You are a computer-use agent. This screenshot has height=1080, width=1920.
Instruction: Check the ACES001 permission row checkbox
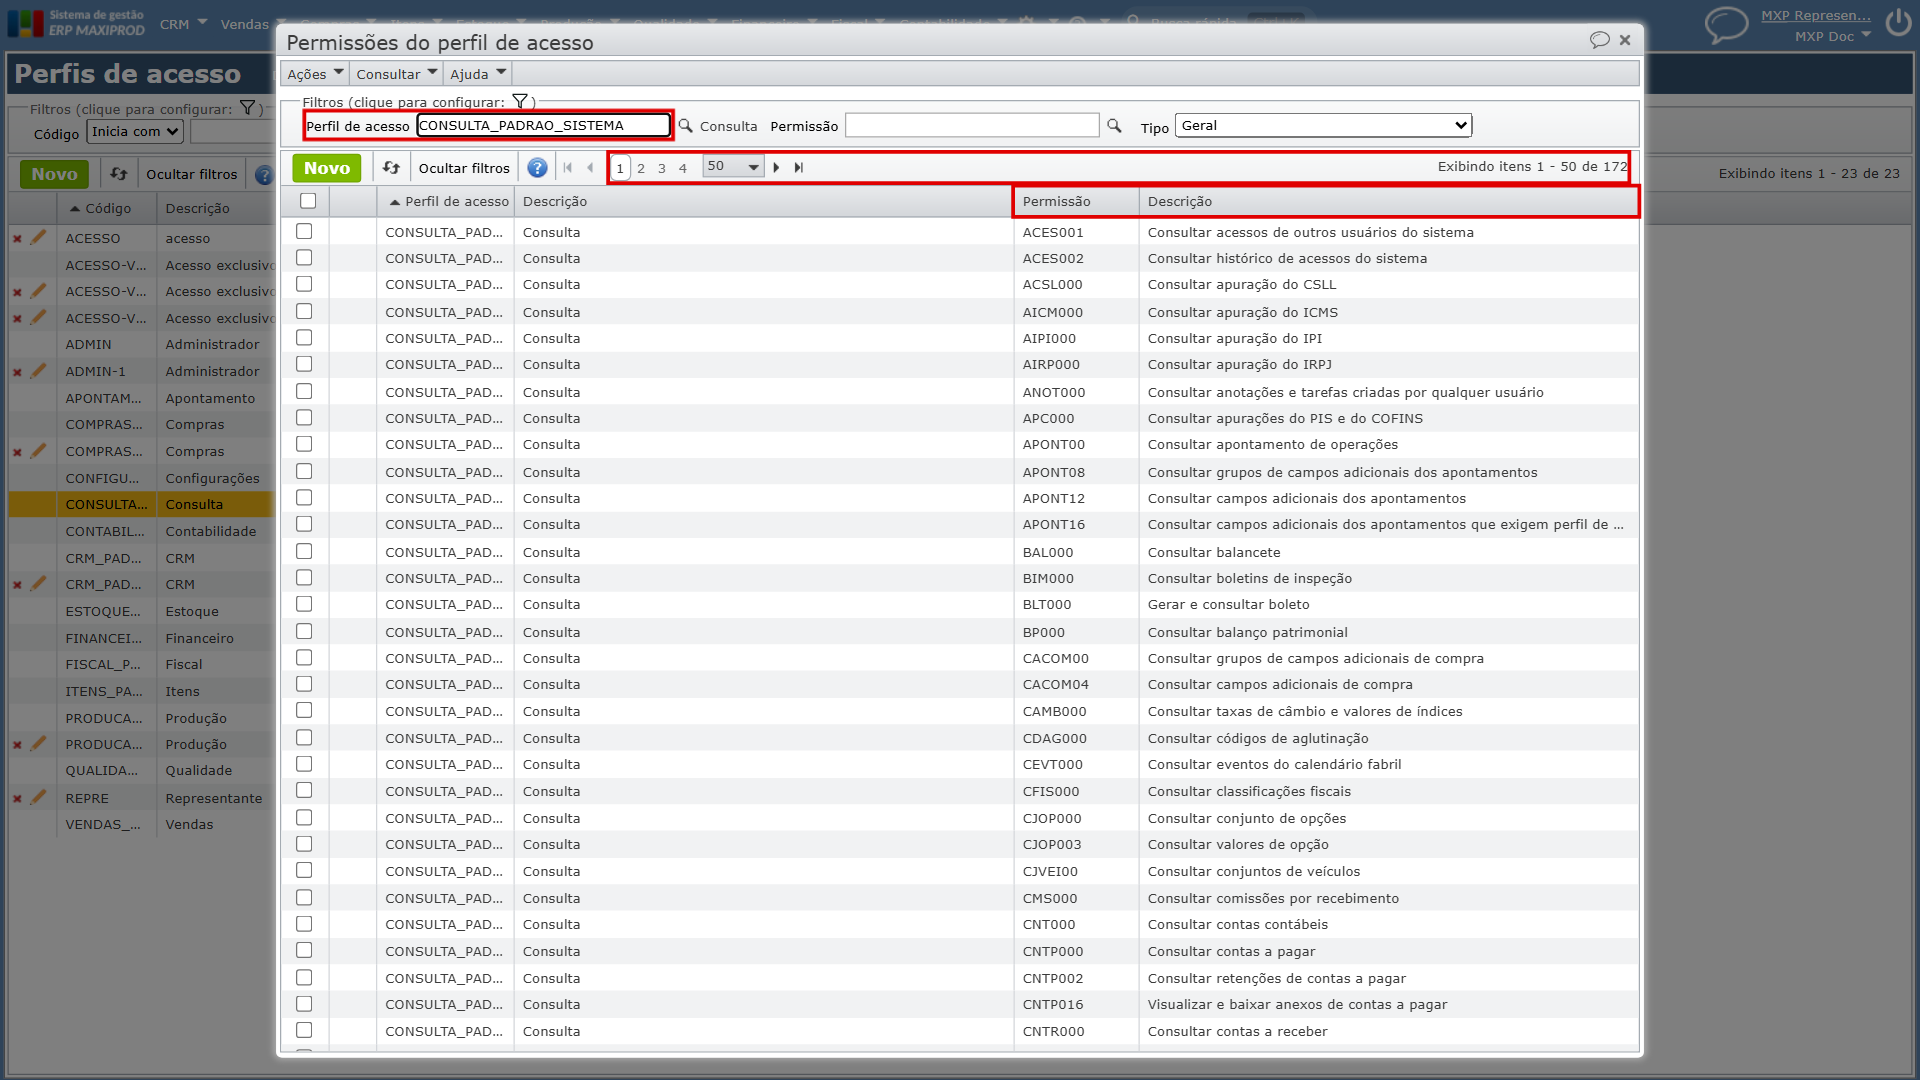coord(304,232)
